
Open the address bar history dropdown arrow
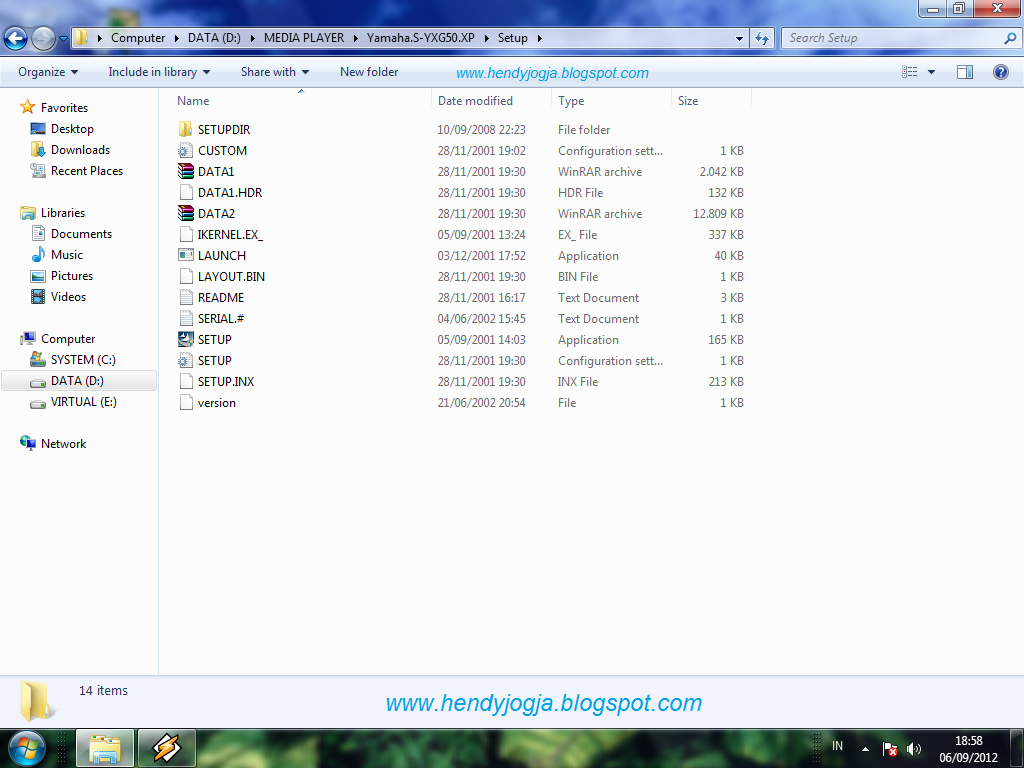click(x=739, y=38)
